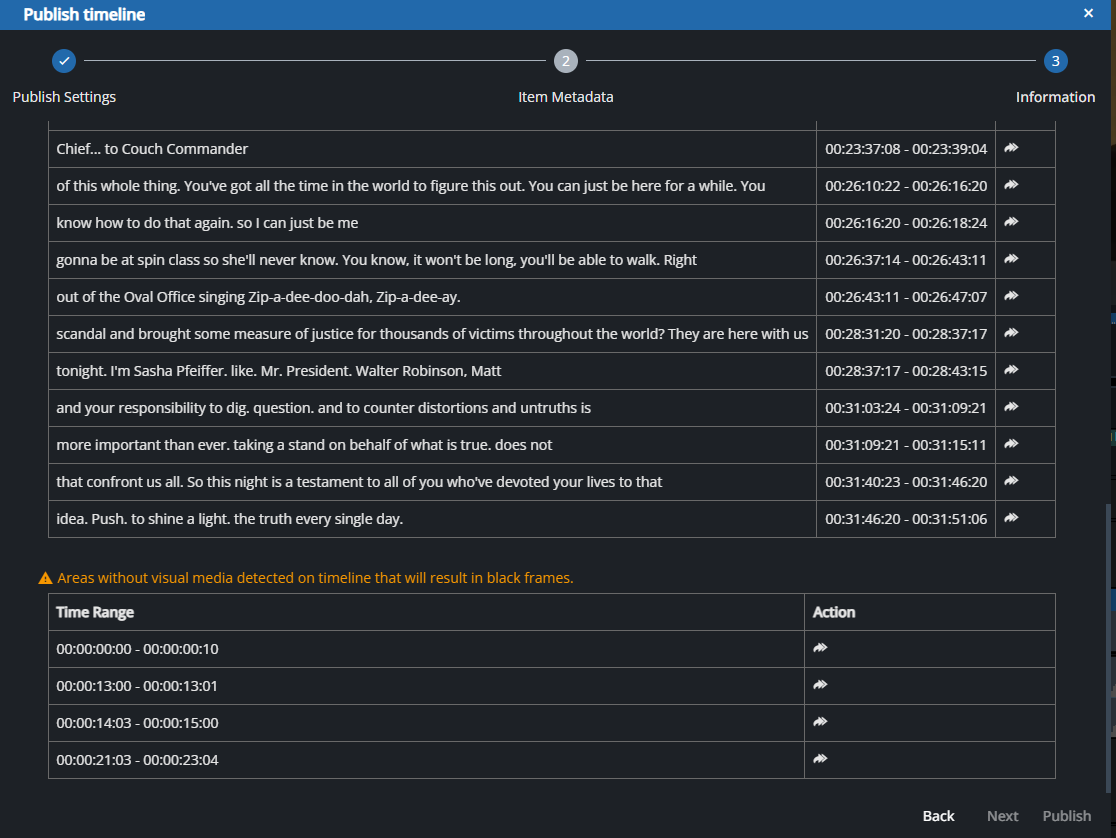This screenshot has height=838, width=1116.
Task: Select the Time Range column header
Action: pyautogui.click(x=95, y=611)
